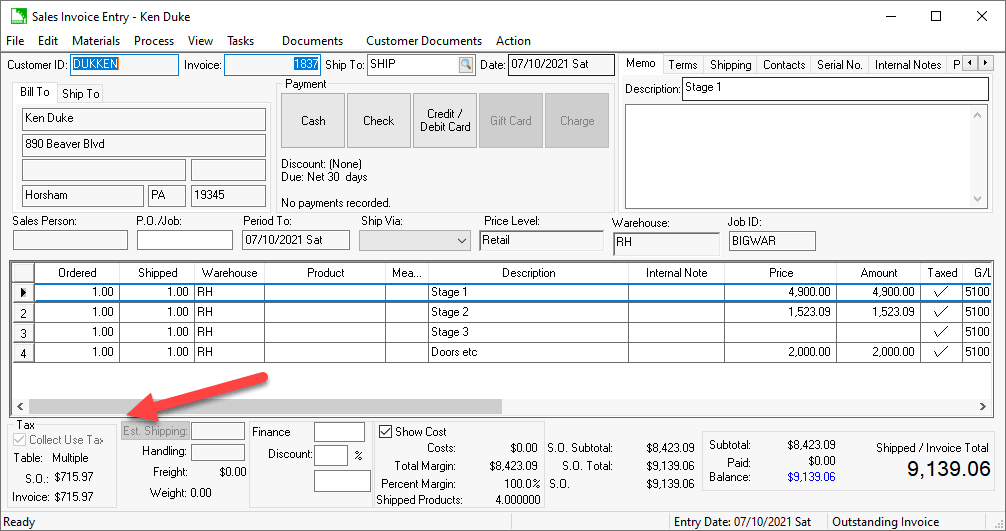Switch to the Shipping tab

[x=730, y=65]
